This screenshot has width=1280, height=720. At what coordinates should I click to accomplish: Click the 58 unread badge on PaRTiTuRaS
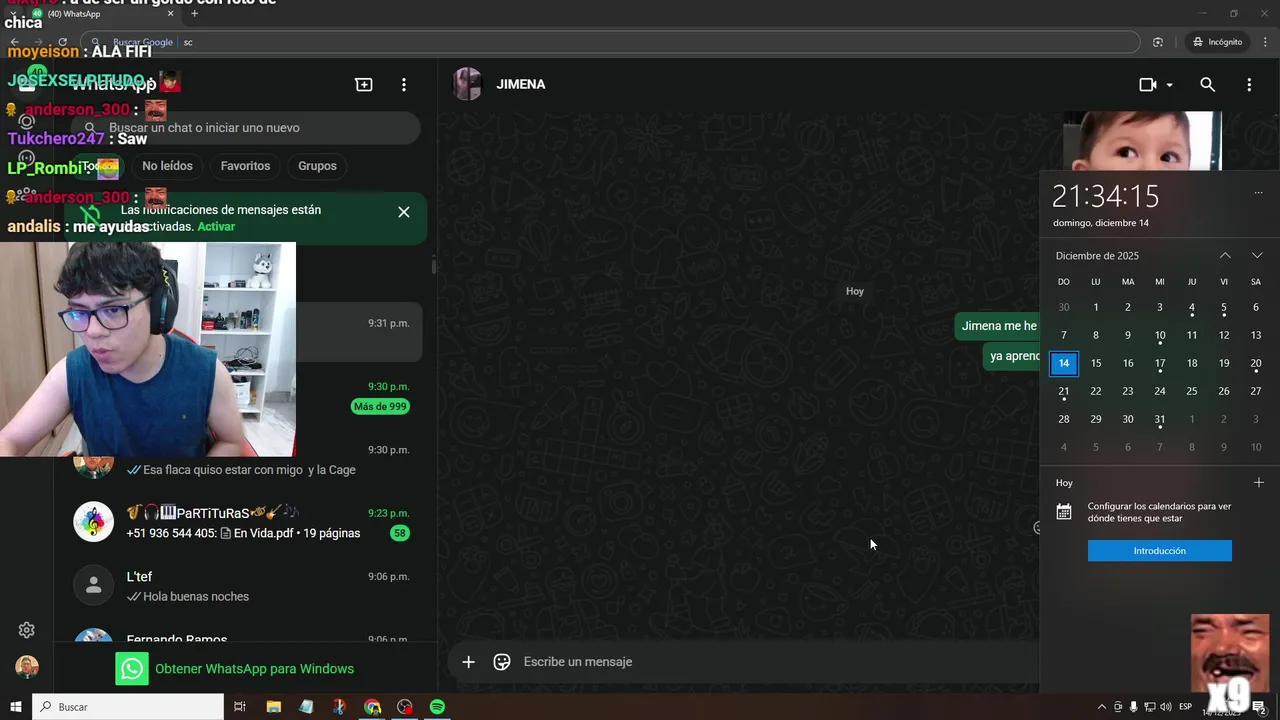pos(400,533)
